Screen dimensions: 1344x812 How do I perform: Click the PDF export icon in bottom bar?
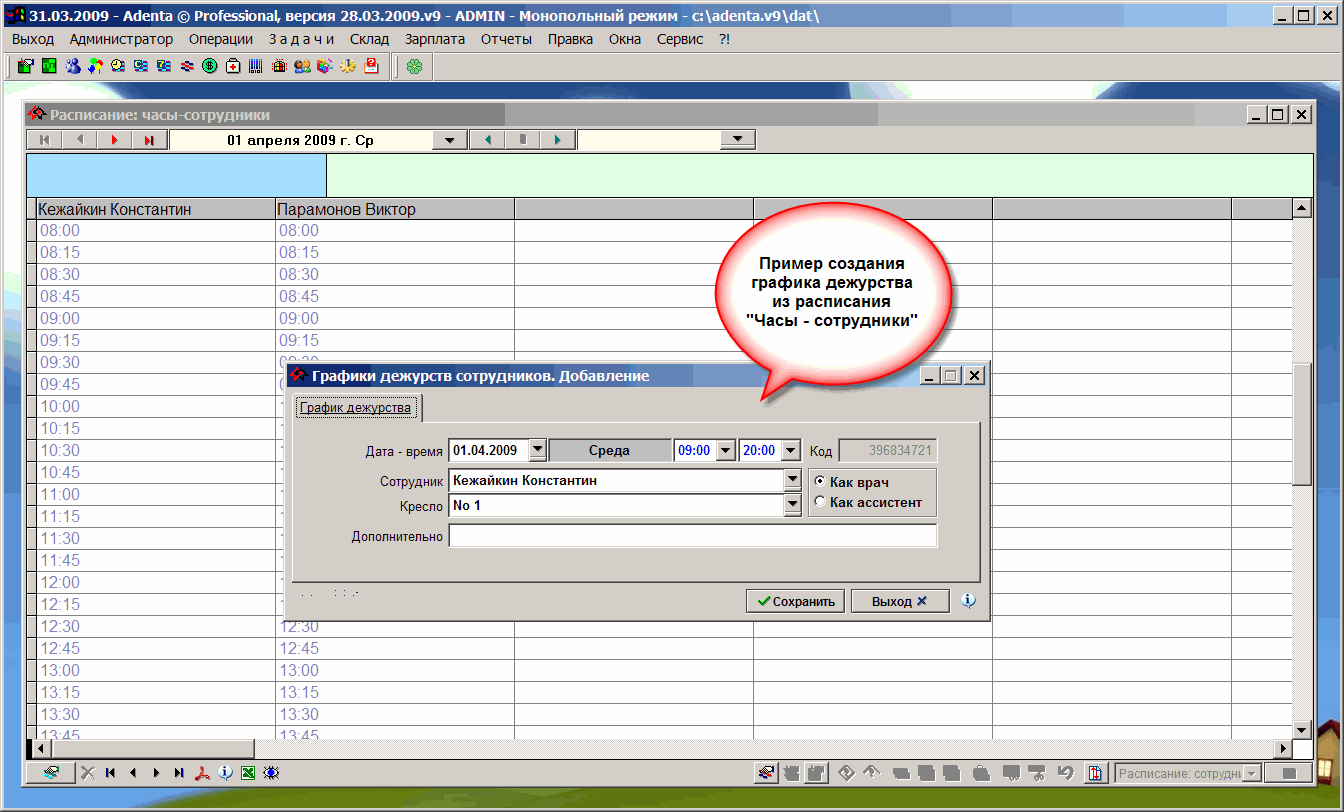[202, 773]
